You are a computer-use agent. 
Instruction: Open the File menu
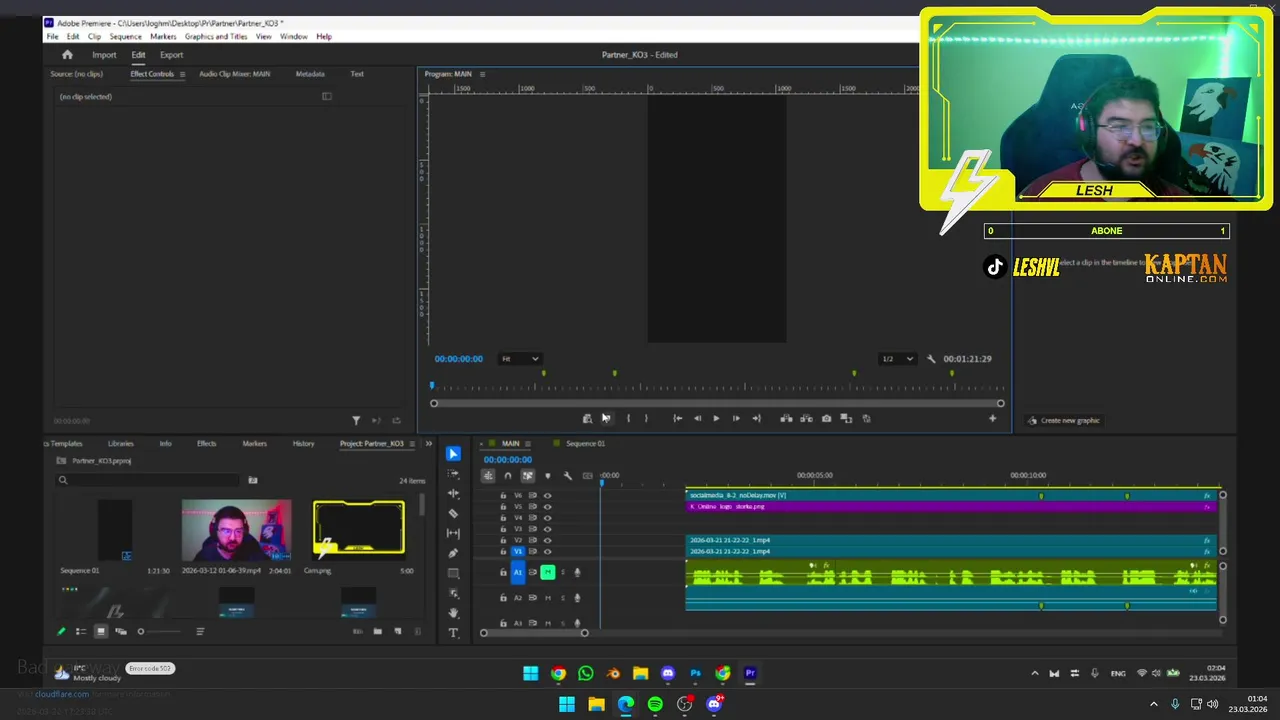[53, 37]
